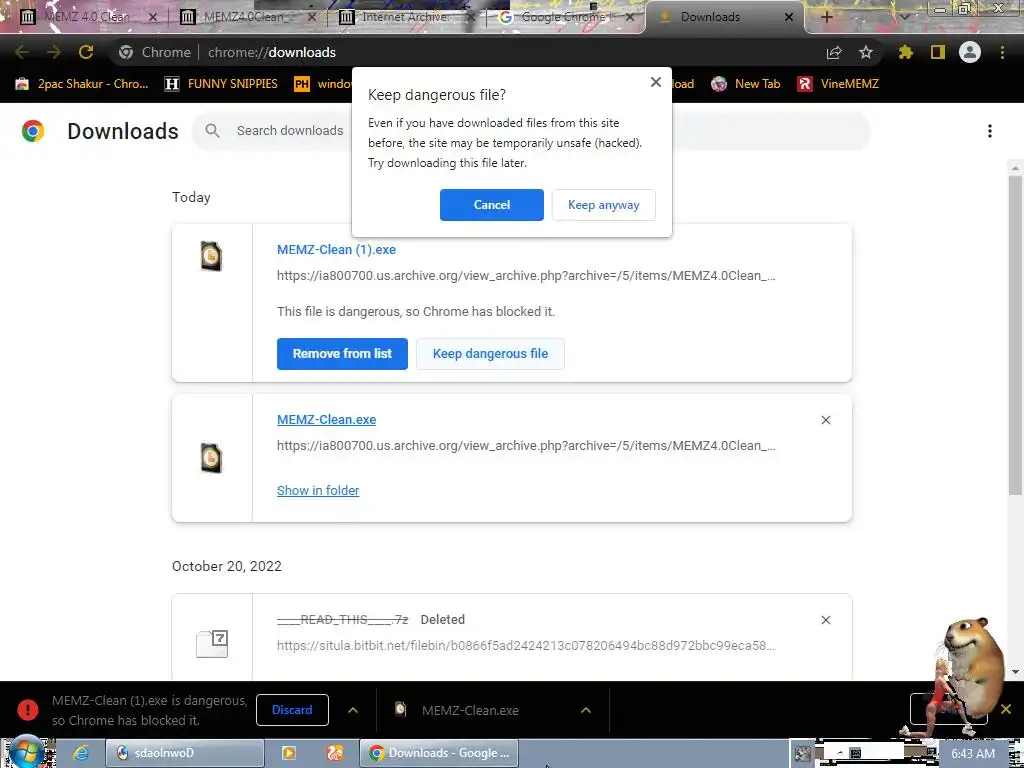Switch to the Internet Archive tab
Viewport: 1024px width, 768px height.
point(405,17)
